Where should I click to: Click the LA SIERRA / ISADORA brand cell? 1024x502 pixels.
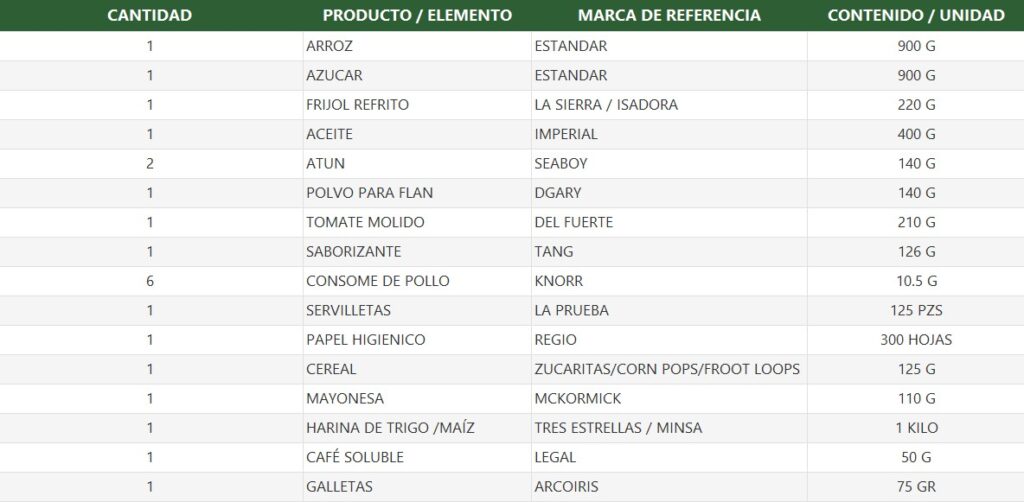pyautogui.click(x=669, y=105)
